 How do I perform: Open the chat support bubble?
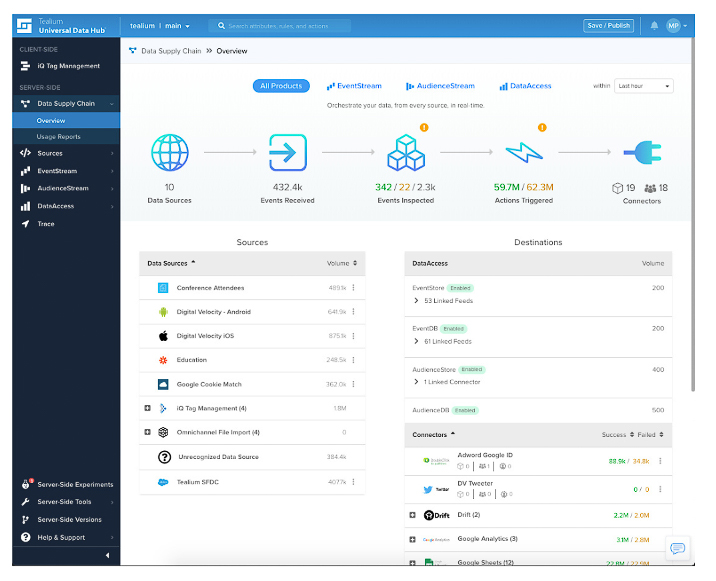(677, 548)
